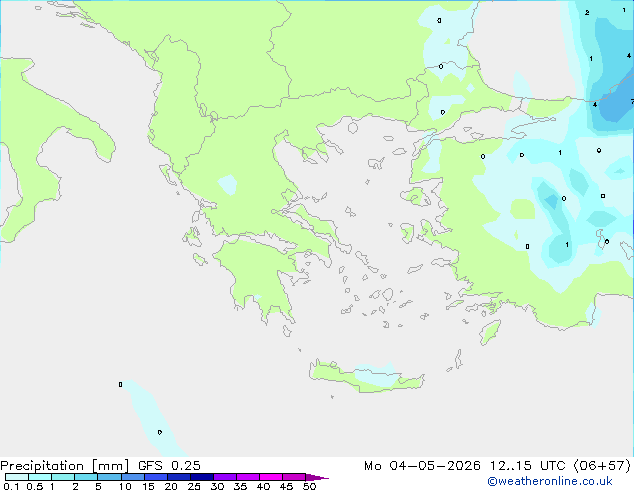634x490 pixels.
Task: Click the 'Mo 04-05-2026' date text
Action: coord(423,466)
